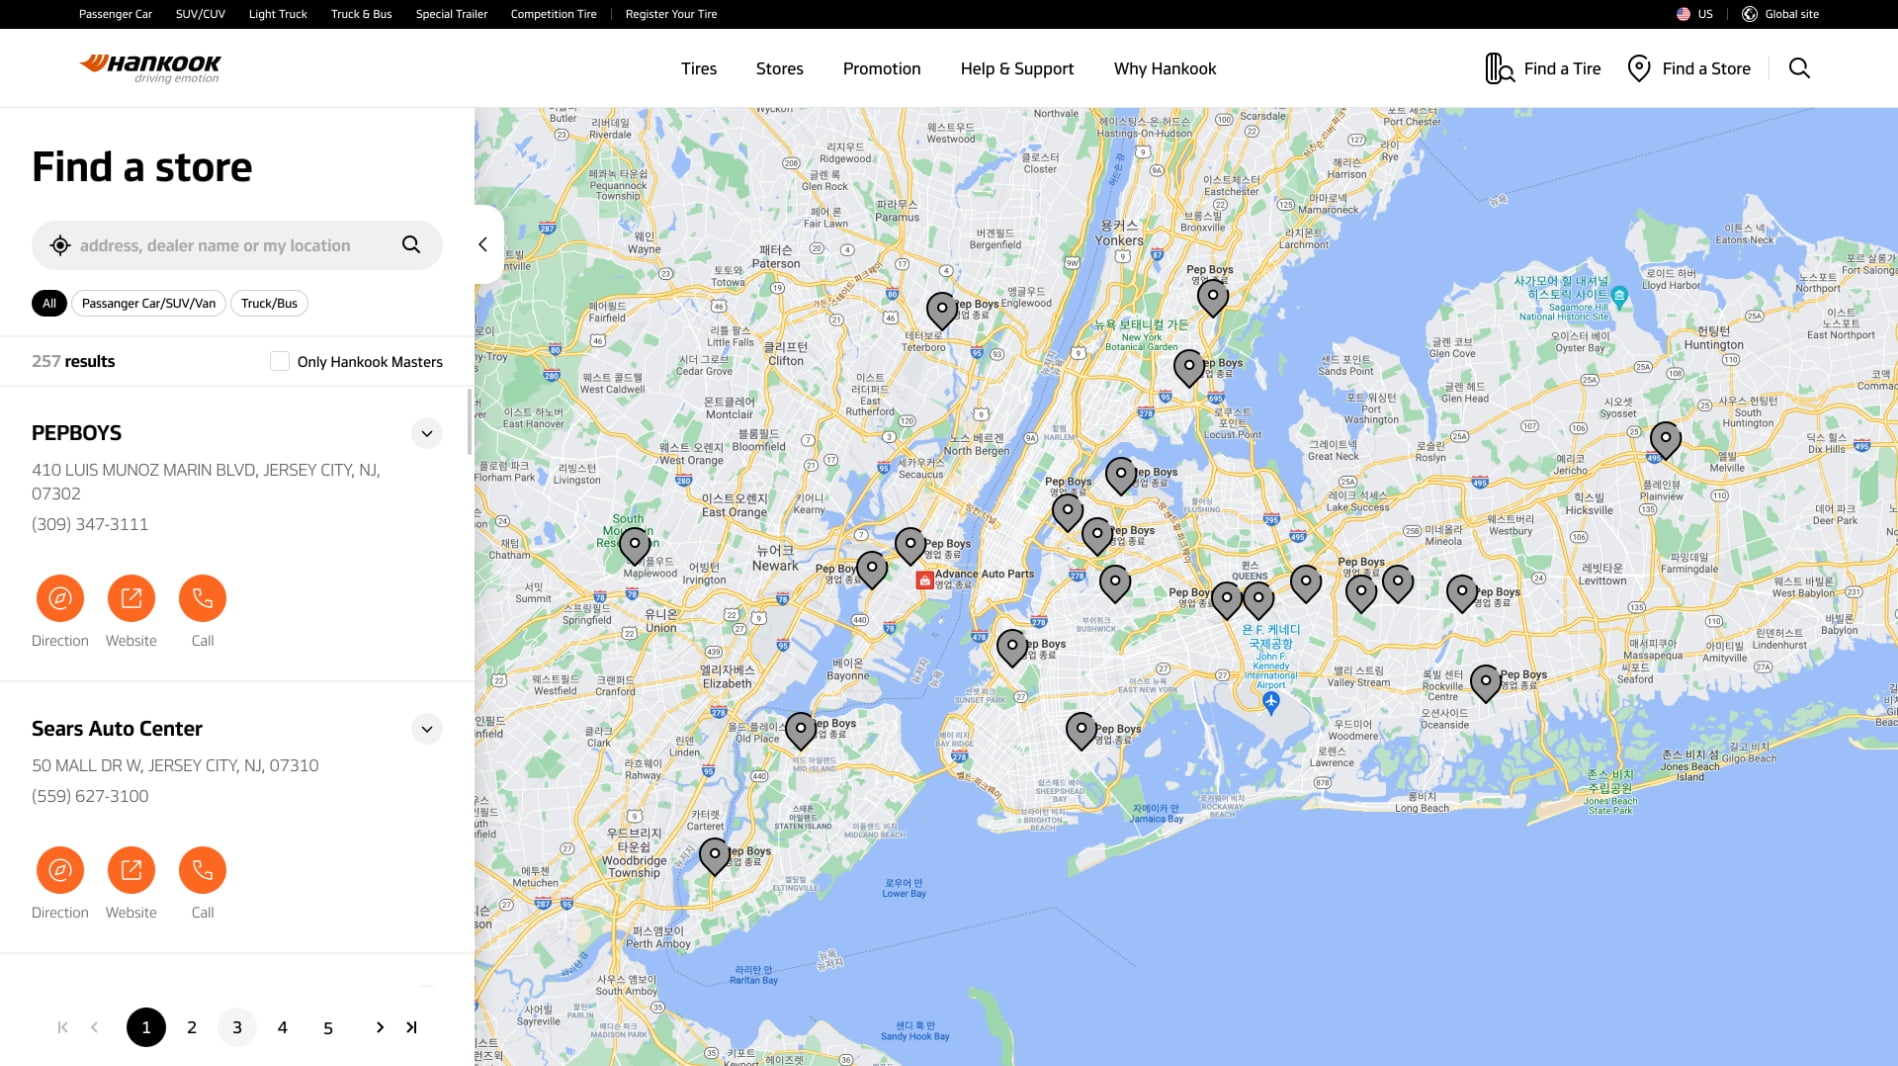Screen dimensions: 1898x1066
Task: Select the map pin near Woodbridge Township
Action: tap(714, 857)
